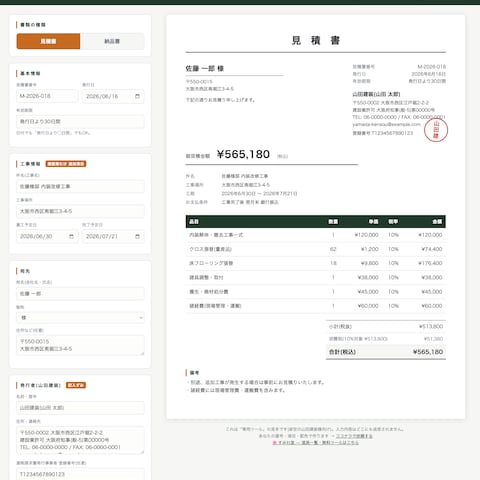480x480 pixels.
Task: Click the ¥176,400 amount cell
Action: (430, 263)
